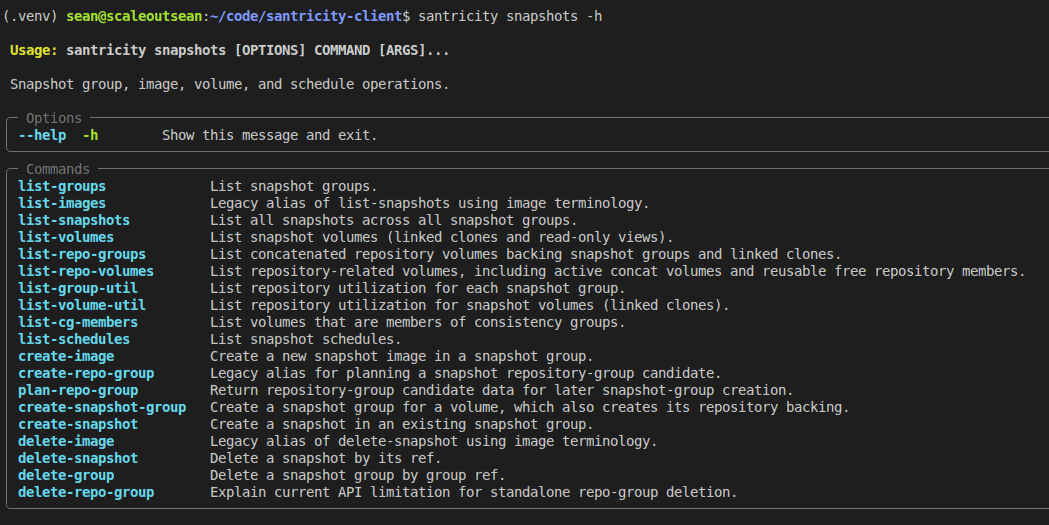Click the sean@scaleoutsean prompt text
The width and height of the screenshot is (1049, 525).
coord(134,16)
